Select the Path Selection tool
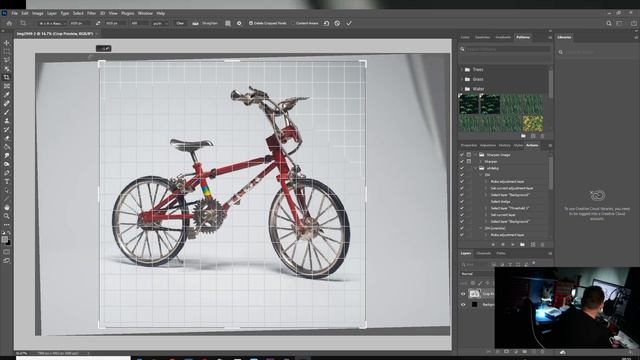The height and width of the screenshot is (360, 640). click(x=7, y=190)
